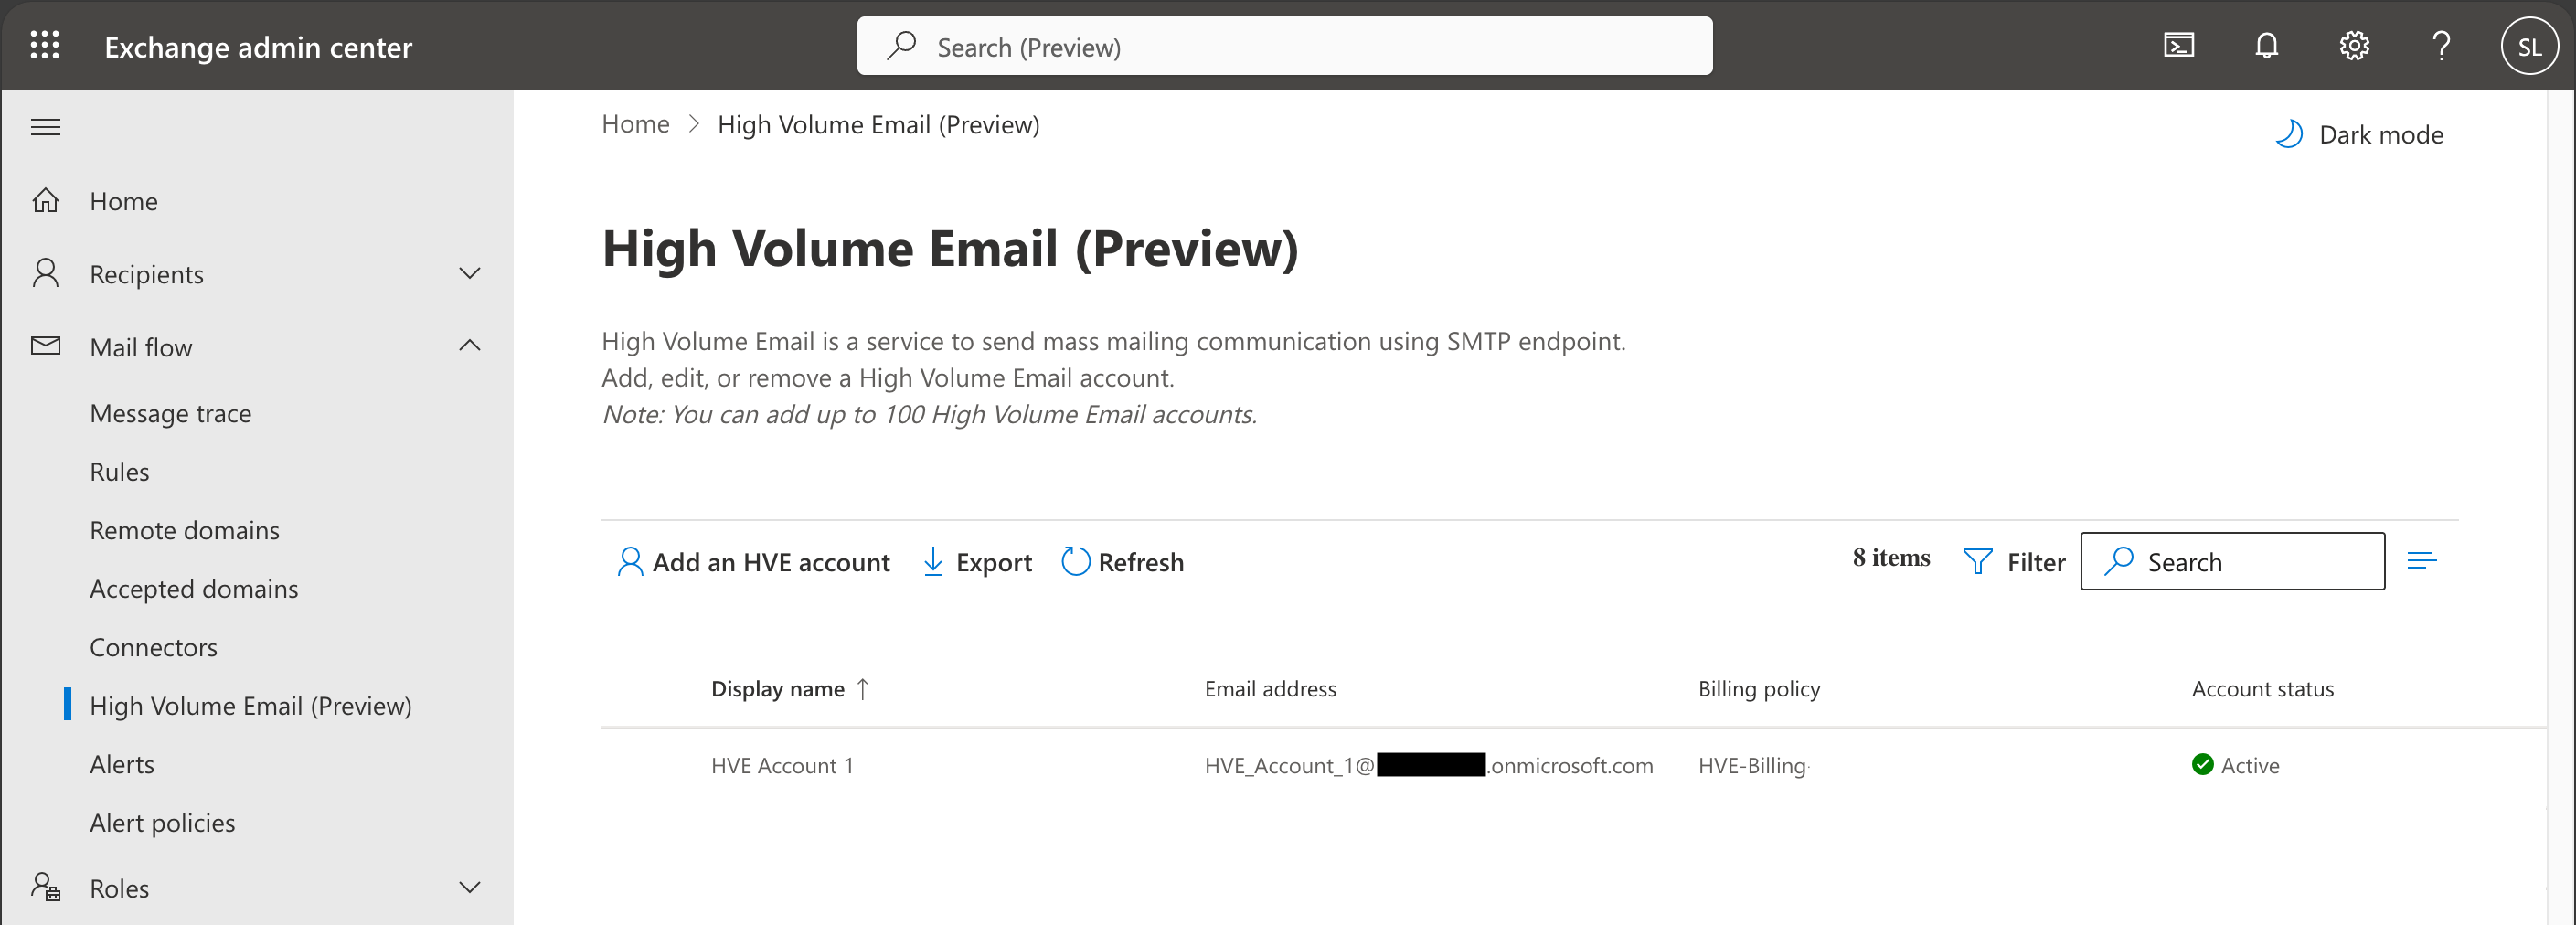The image size is (2576, 925).
Task: Open the Cloud Shell terminal icon
Action: click(2178, 46)
